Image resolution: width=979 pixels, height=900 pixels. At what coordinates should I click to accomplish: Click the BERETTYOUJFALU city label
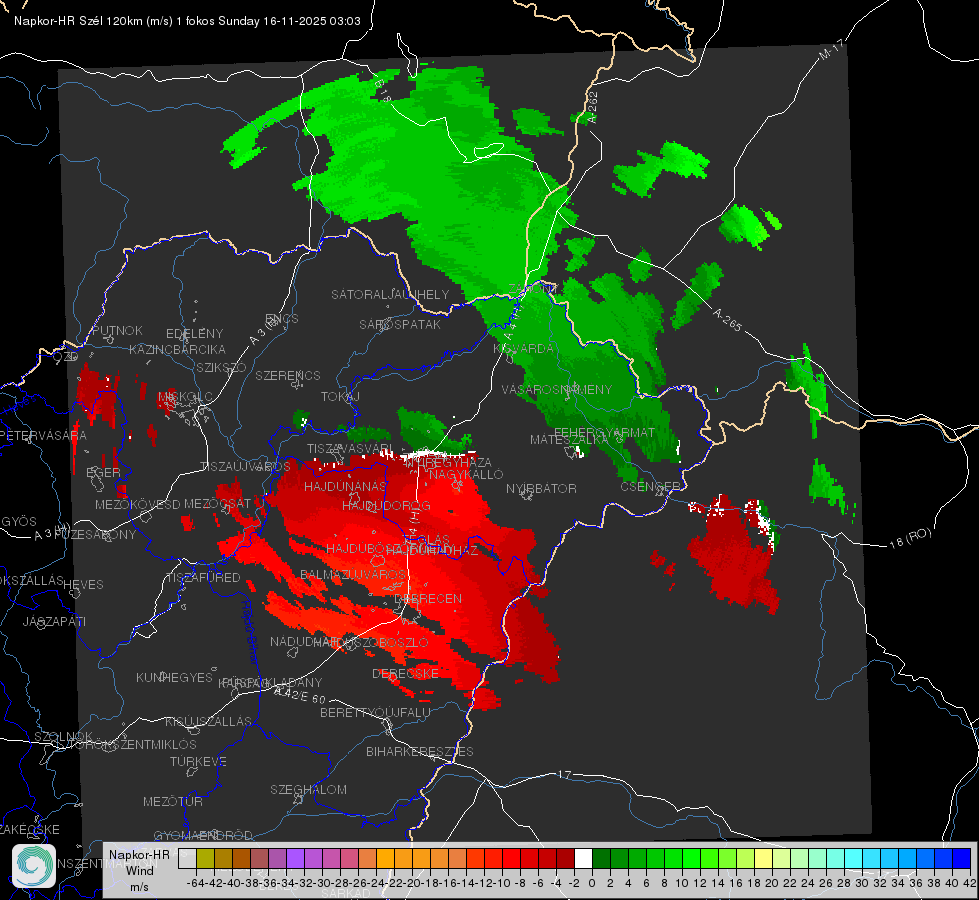tap(375, 712)
